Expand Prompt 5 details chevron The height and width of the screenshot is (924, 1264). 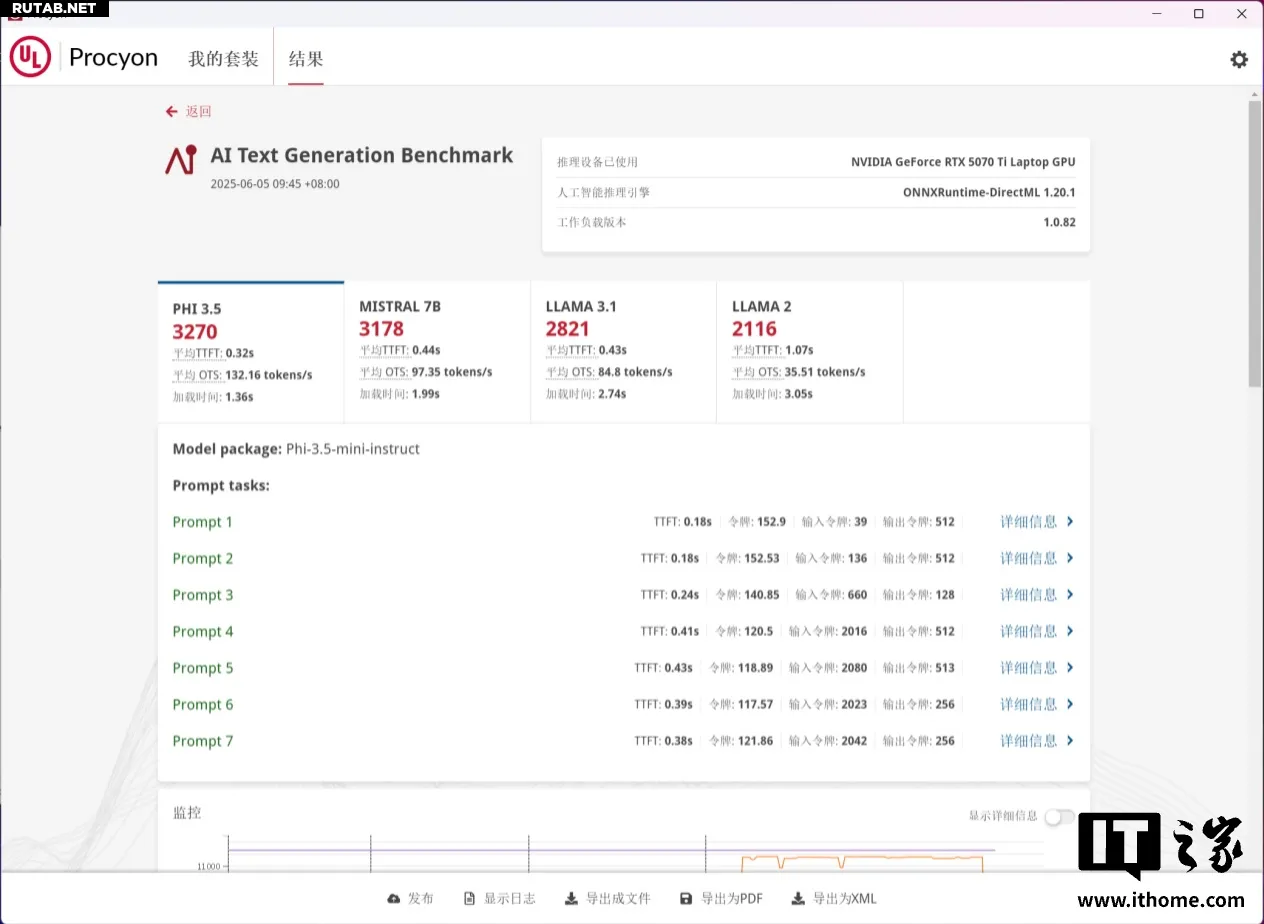point(1070,668)
